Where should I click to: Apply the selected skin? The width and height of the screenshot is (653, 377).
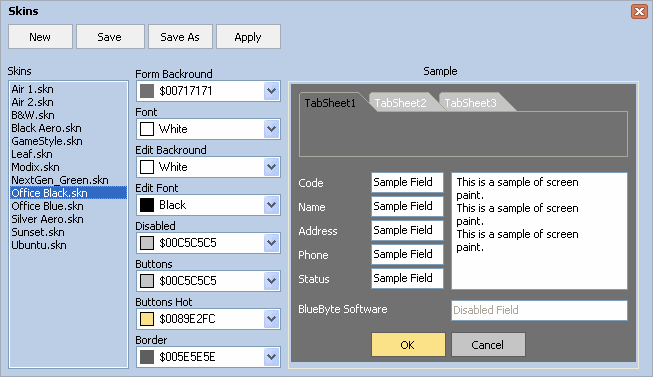pos(248,37)
